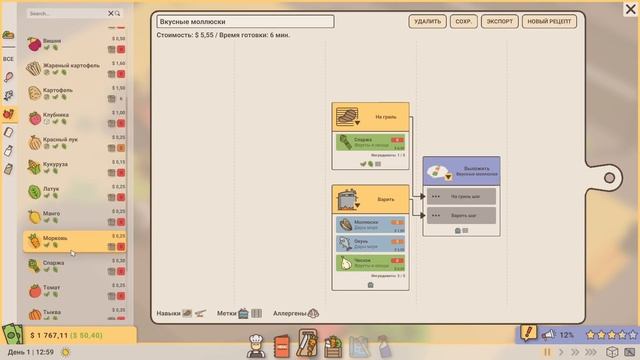This screenshot has width=640, height=360.
Task: Show all ingredients with ВСЕ tab
Action: [9, 59]
